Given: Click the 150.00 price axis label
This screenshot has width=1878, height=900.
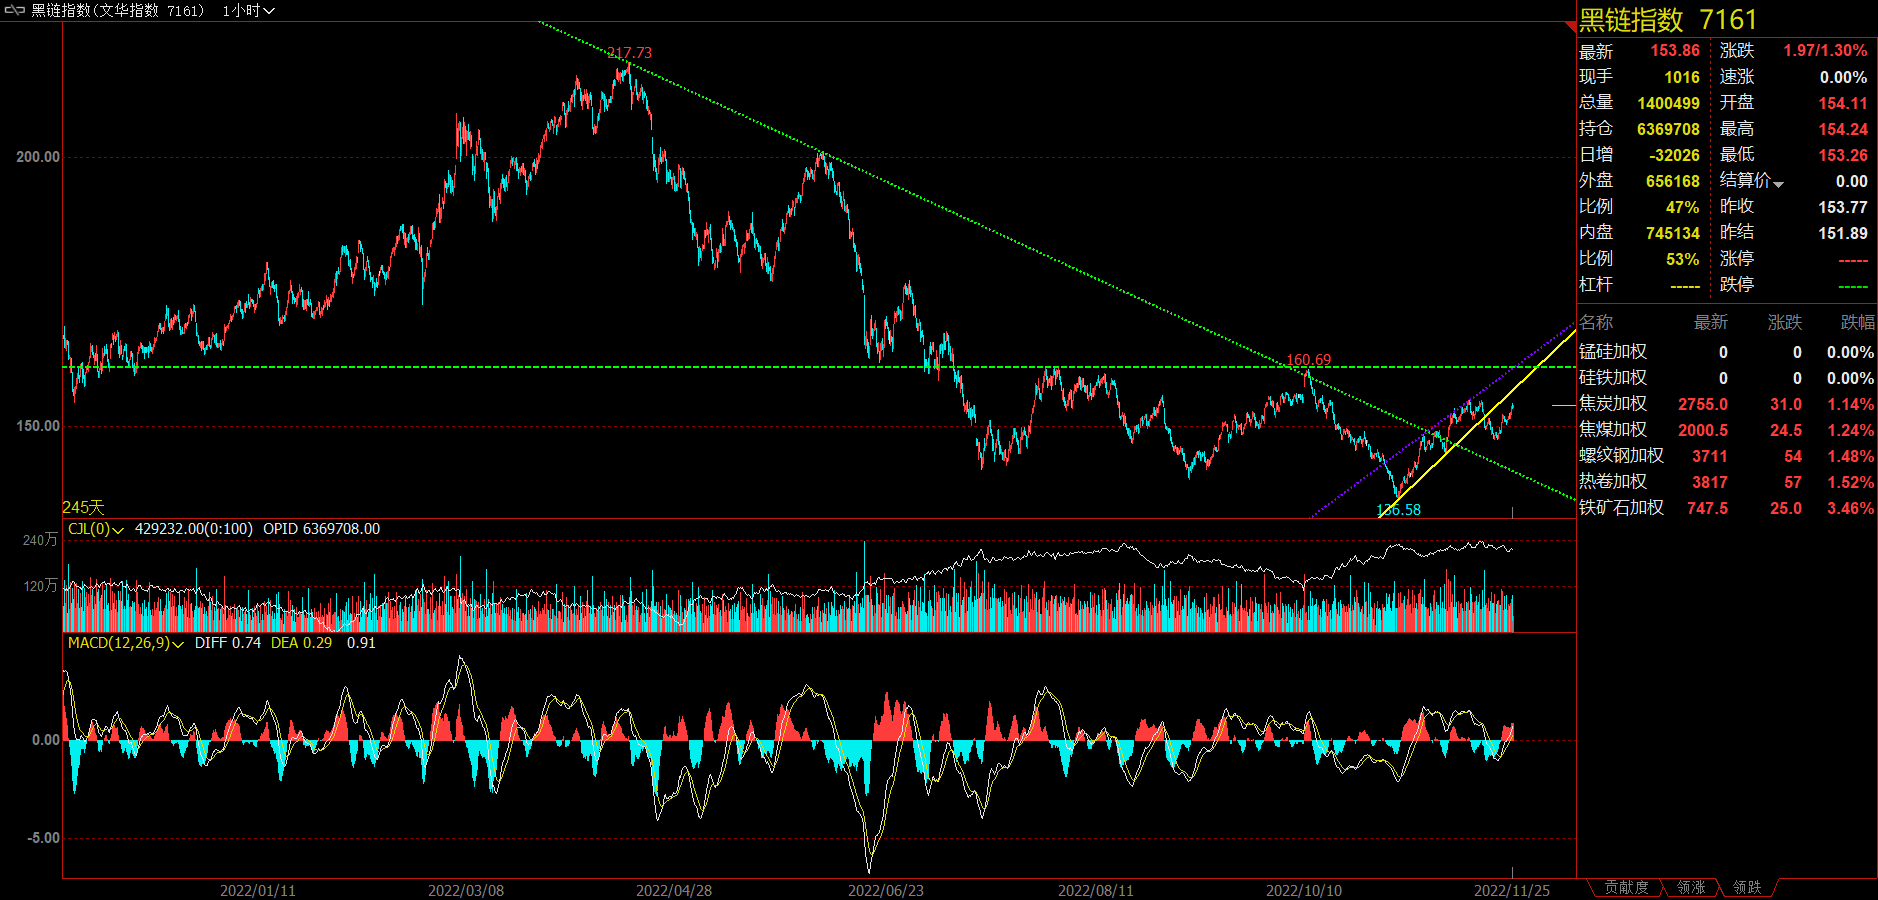Looking at the screenshot, I should pos(38,426).
